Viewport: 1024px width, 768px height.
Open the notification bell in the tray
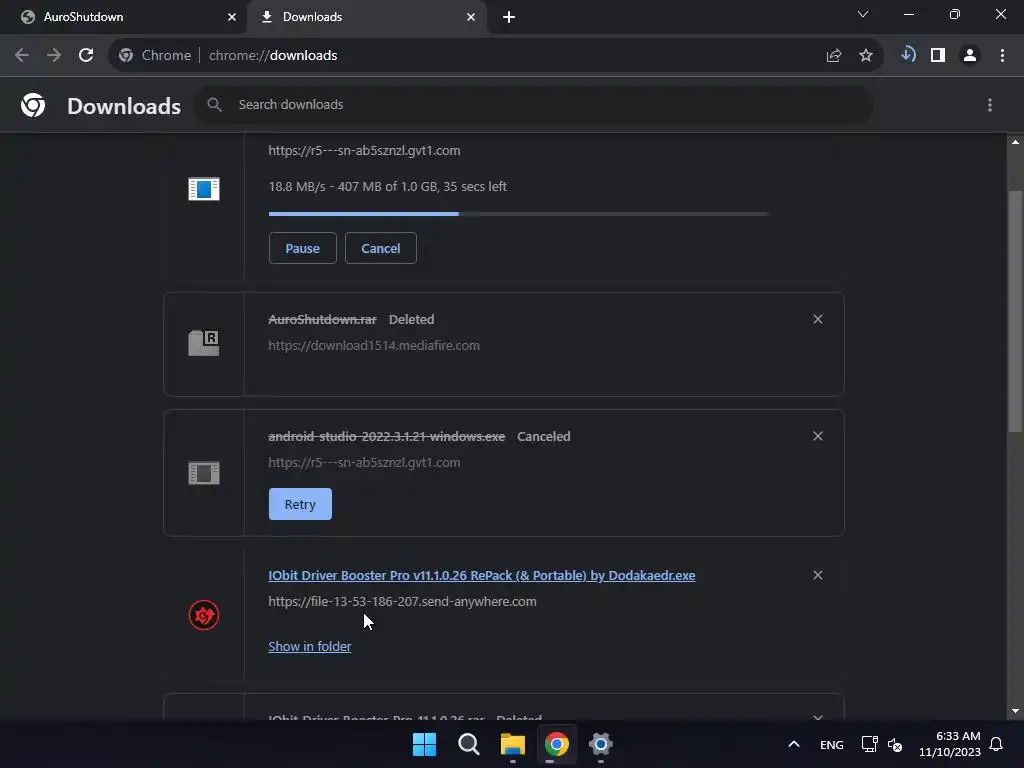[x=996, y=744]
